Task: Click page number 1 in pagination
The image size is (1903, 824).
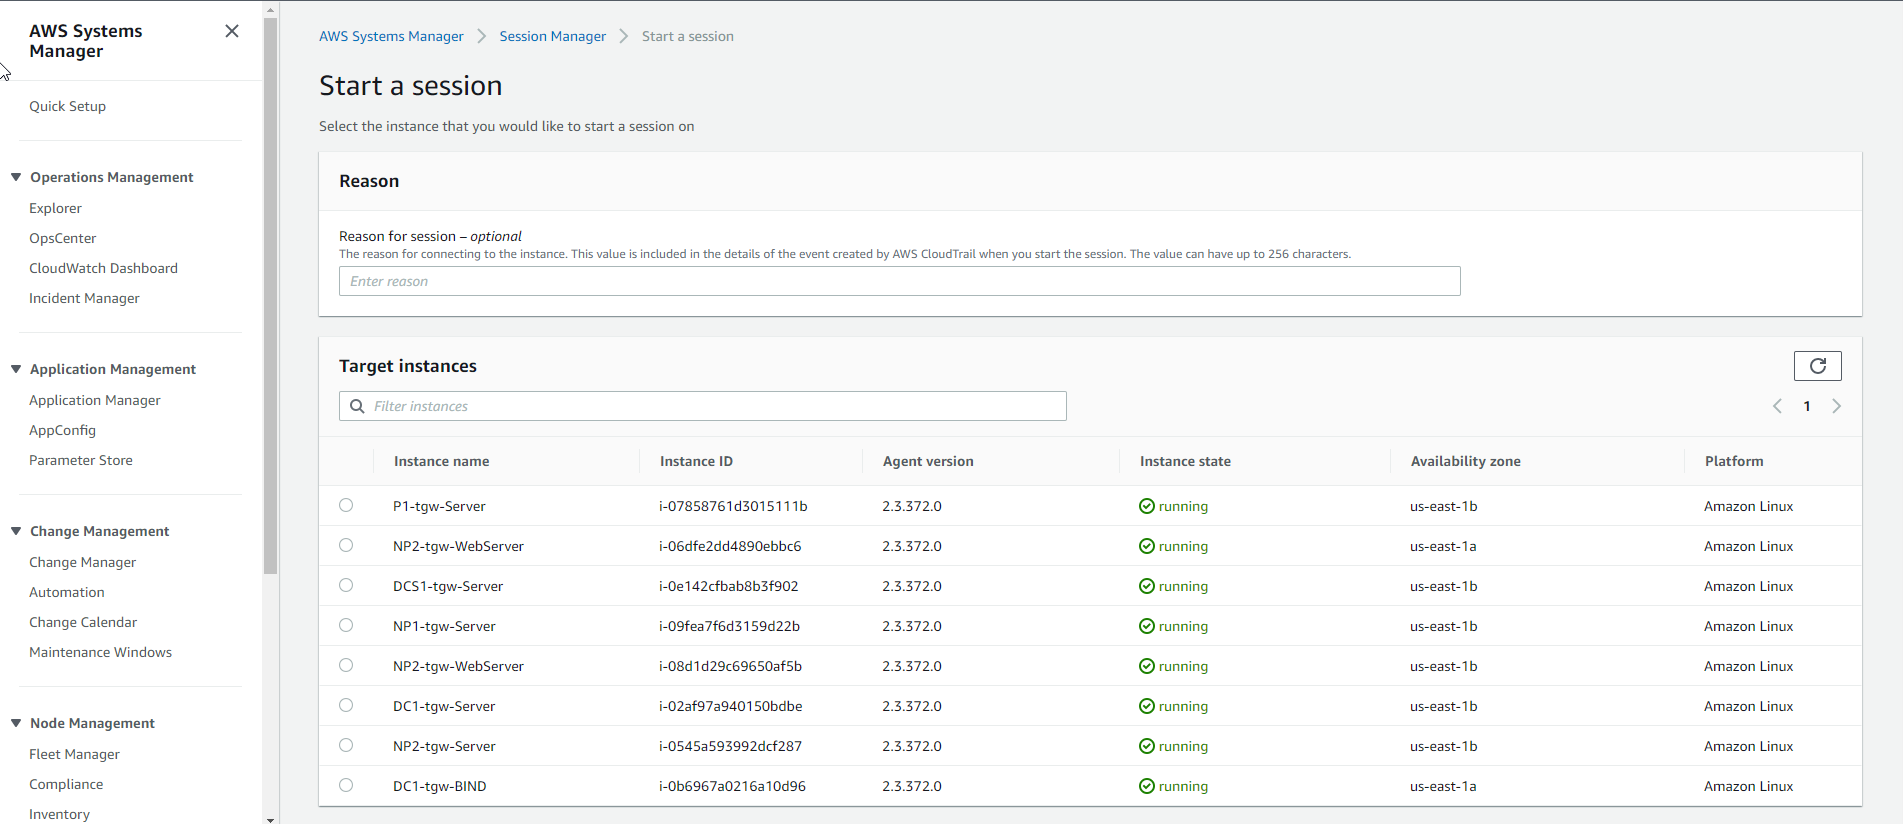Action: (1807, 406)
